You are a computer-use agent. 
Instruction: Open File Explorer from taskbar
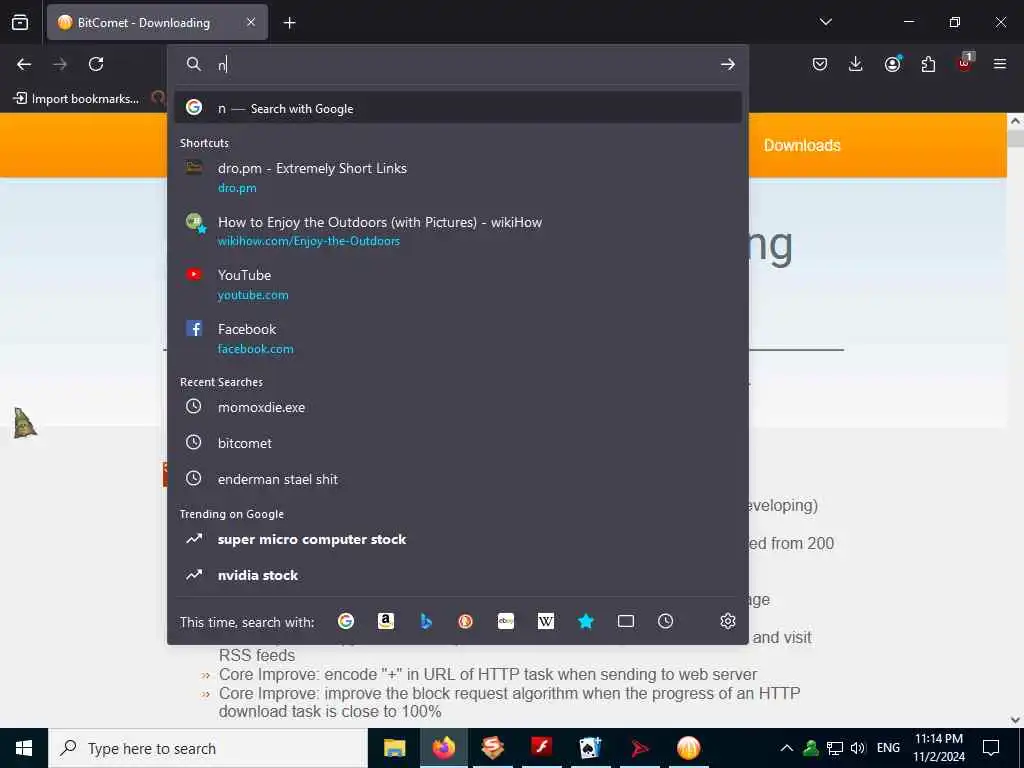click(394, 748)
